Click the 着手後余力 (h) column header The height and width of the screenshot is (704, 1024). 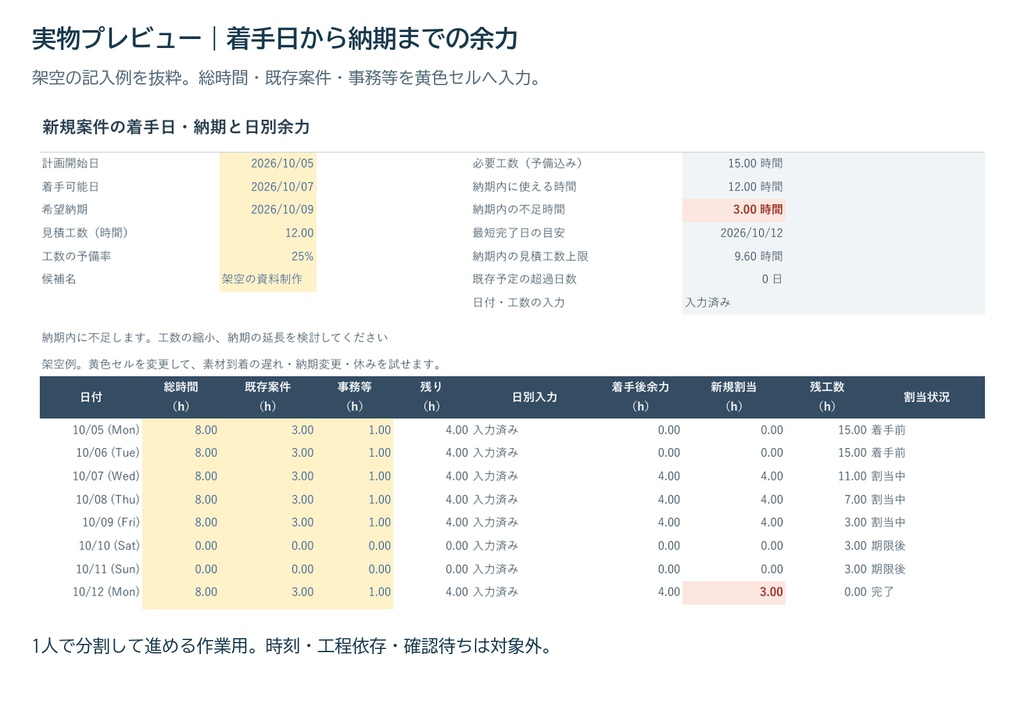tap(641, 397)
